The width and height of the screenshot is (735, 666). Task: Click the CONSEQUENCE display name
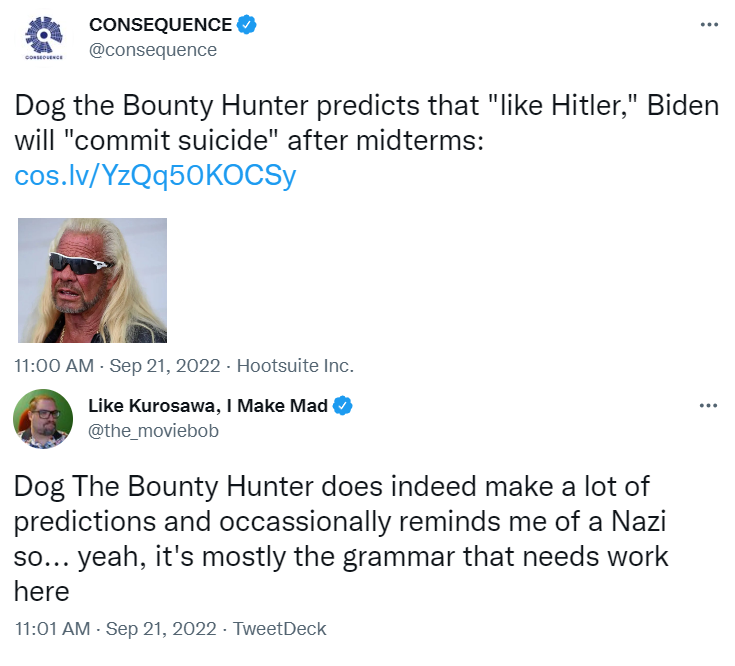point(160,24)
